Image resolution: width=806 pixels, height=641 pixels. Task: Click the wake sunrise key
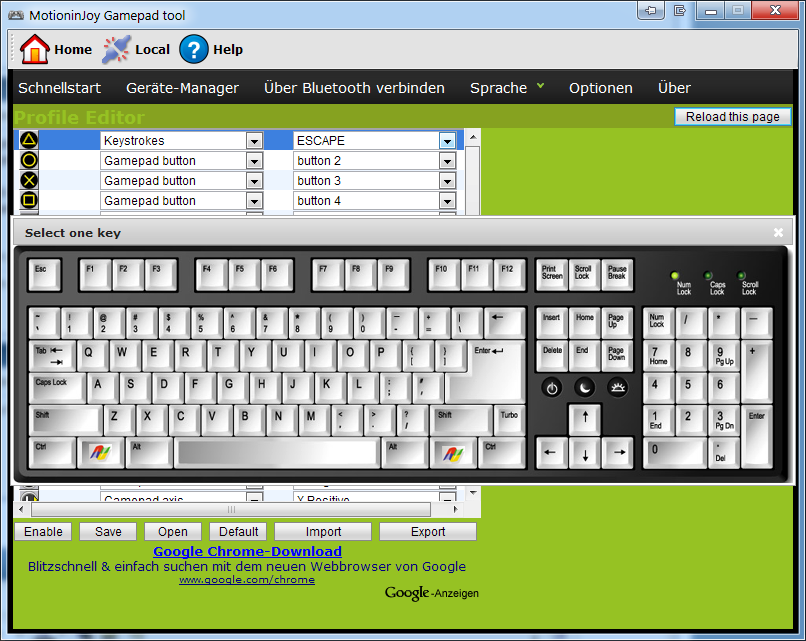(618, 388)
